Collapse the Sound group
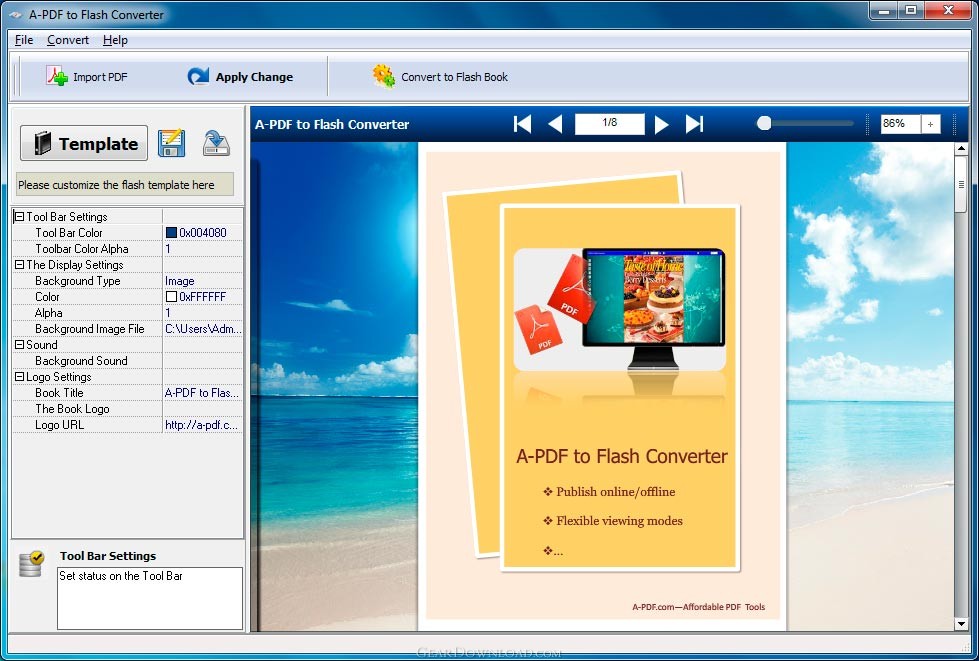 19,345
